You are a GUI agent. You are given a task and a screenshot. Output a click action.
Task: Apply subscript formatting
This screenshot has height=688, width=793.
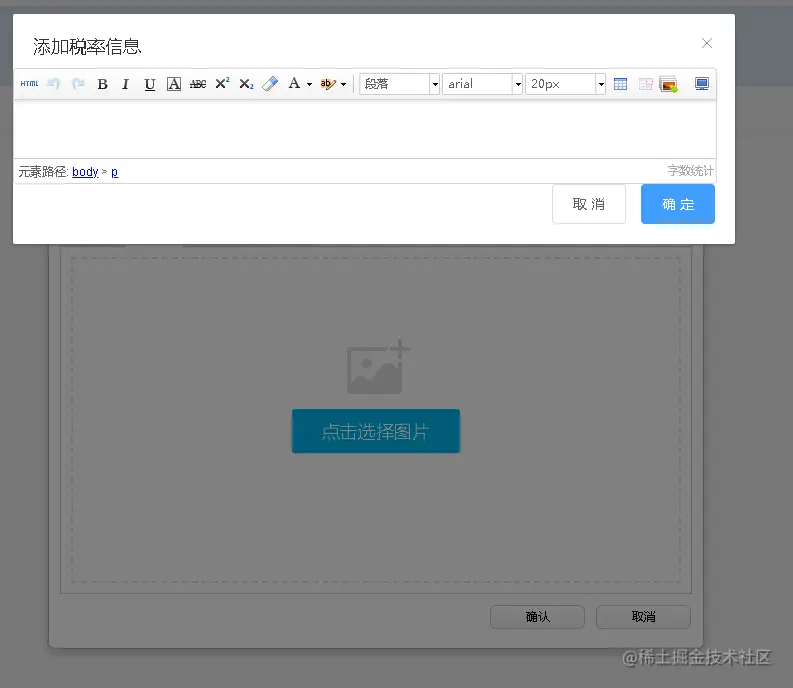coord(246,84)
